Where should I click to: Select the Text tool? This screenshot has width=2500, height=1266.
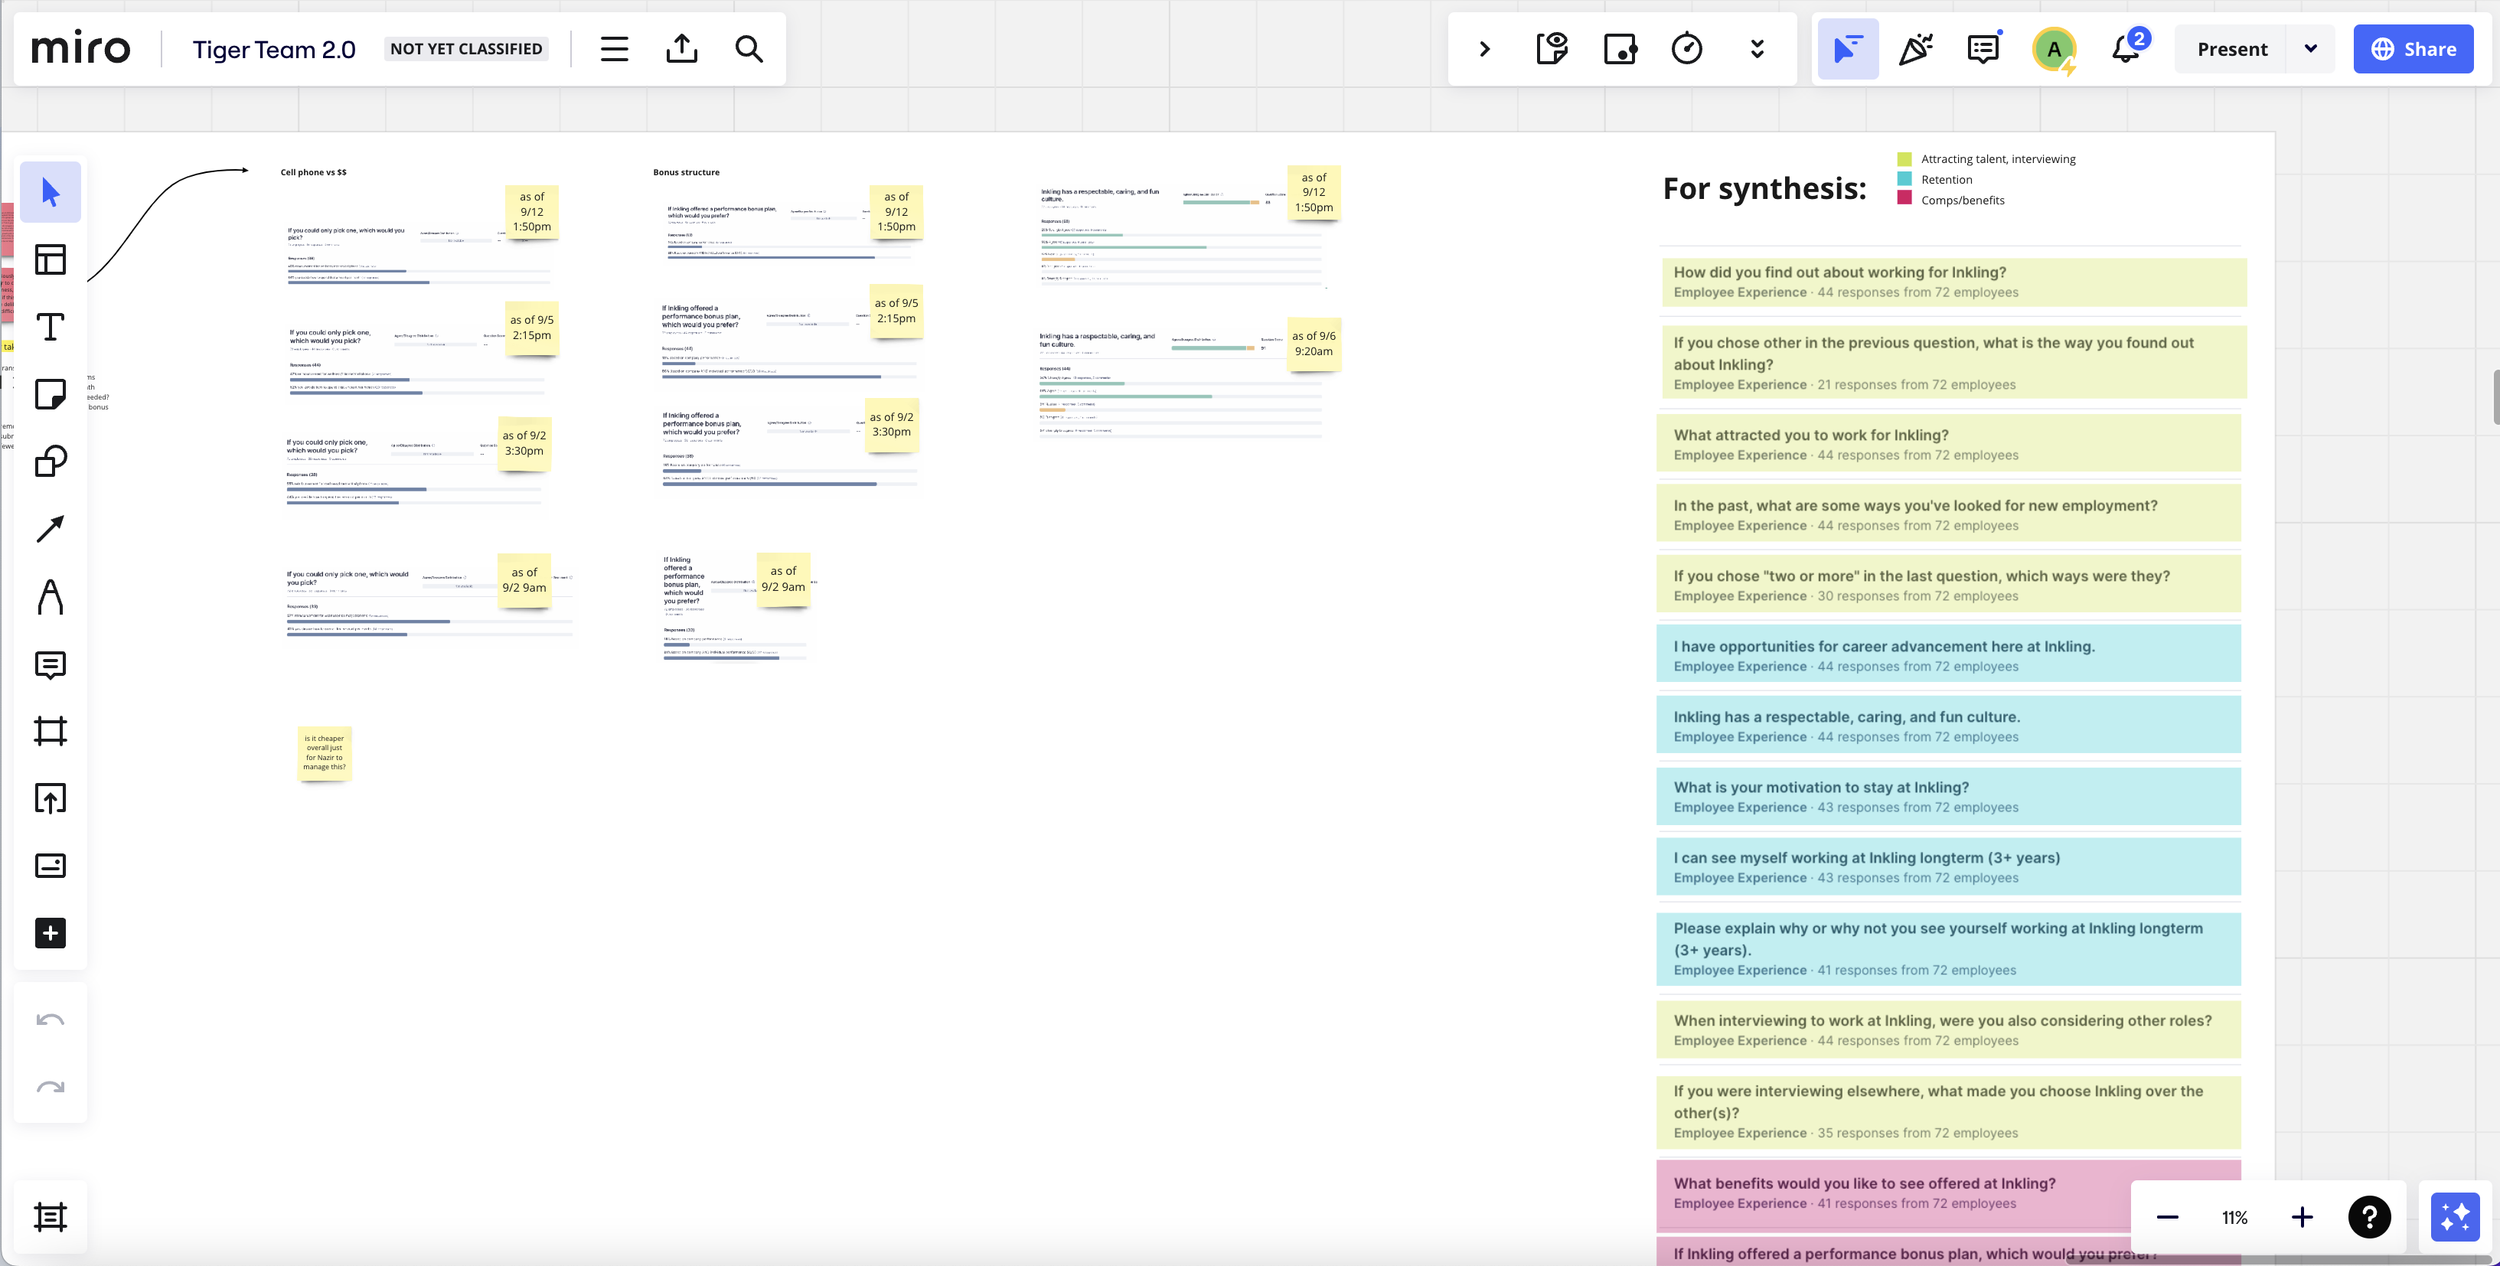[50, 327]
